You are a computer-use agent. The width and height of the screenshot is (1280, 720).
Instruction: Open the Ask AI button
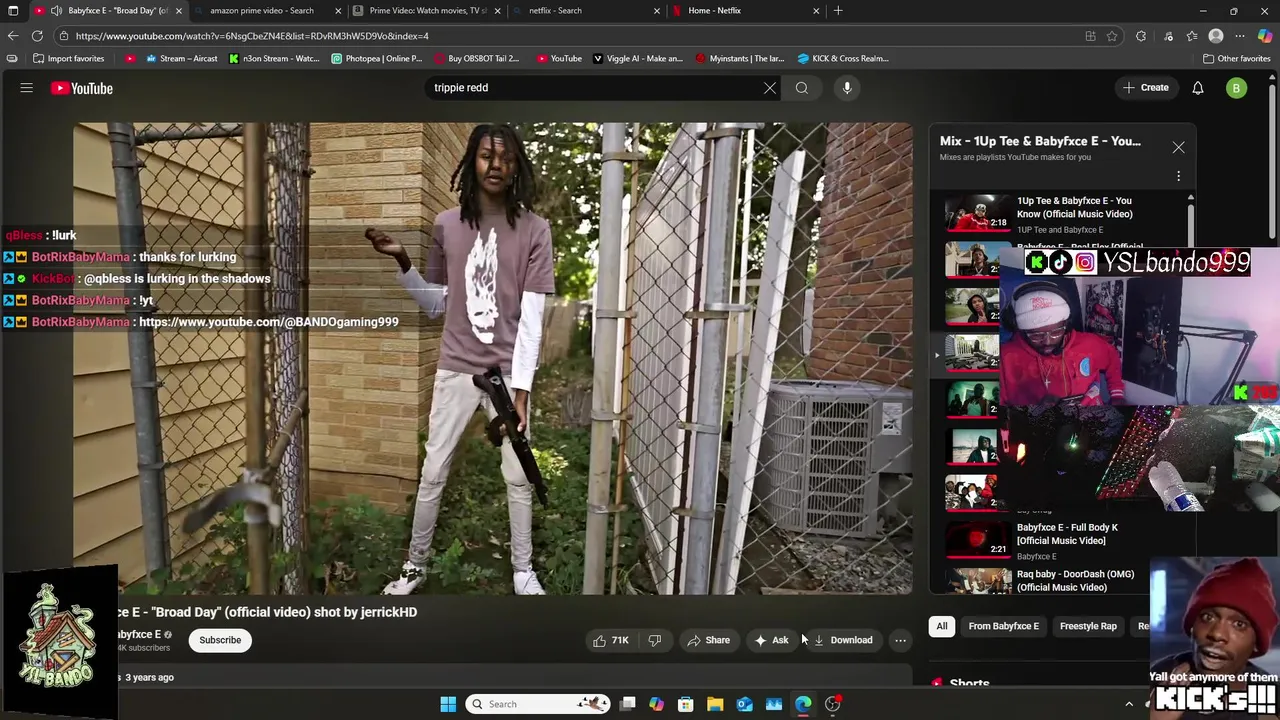(771, 640)
